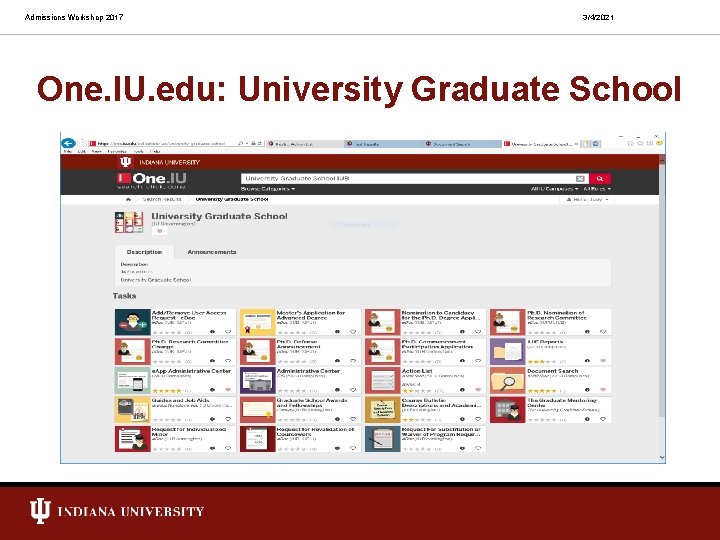720x540 pixels.
Task: Unfavorite Action List via pink heart
Action: coord(478,390)
